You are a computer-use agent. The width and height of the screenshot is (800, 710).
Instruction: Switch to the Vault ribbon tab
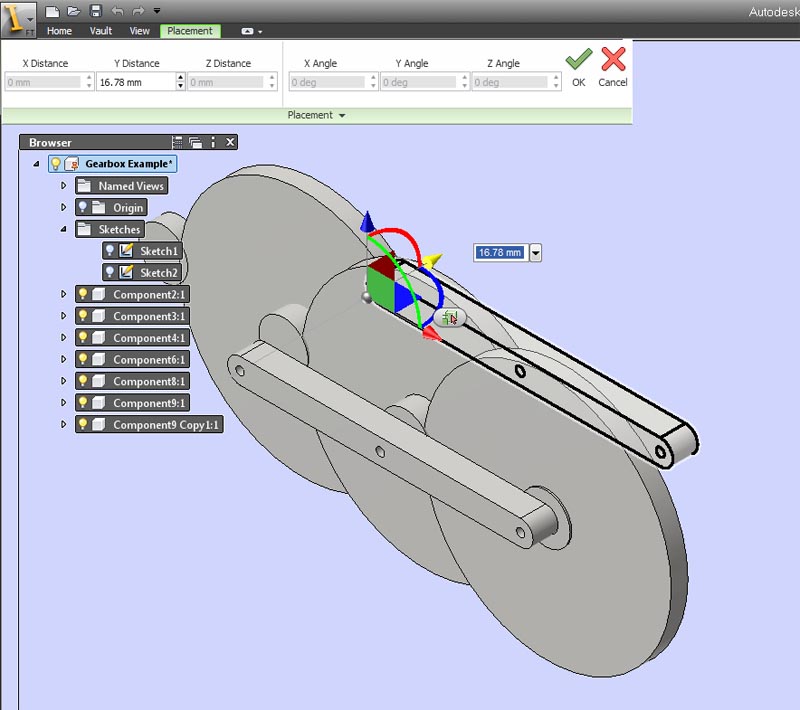101,31
